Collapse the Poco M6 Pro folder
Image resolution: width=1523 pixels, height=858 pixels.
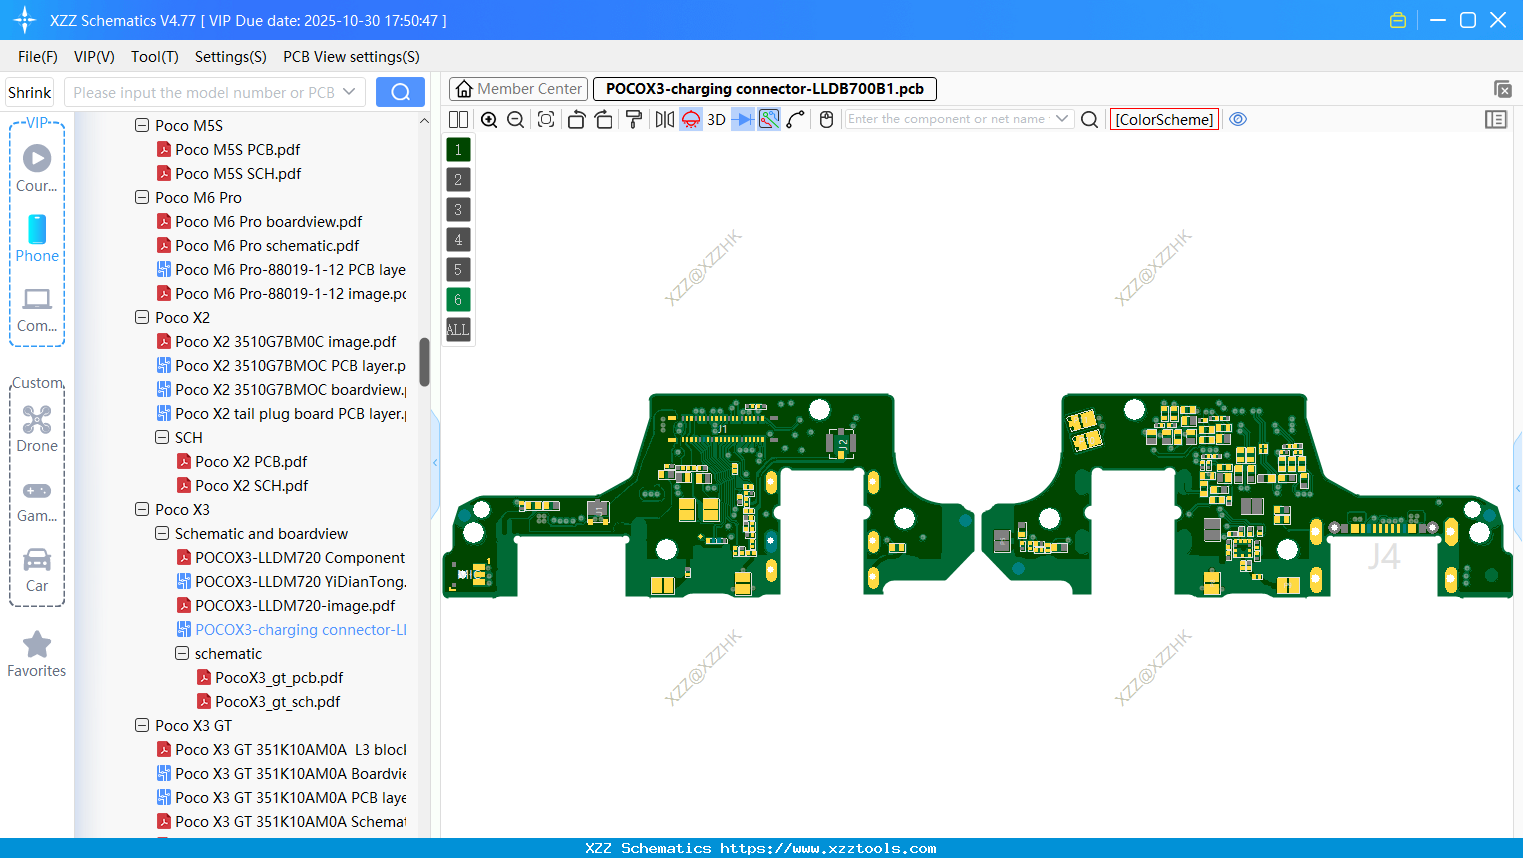(x=142, y=198)
